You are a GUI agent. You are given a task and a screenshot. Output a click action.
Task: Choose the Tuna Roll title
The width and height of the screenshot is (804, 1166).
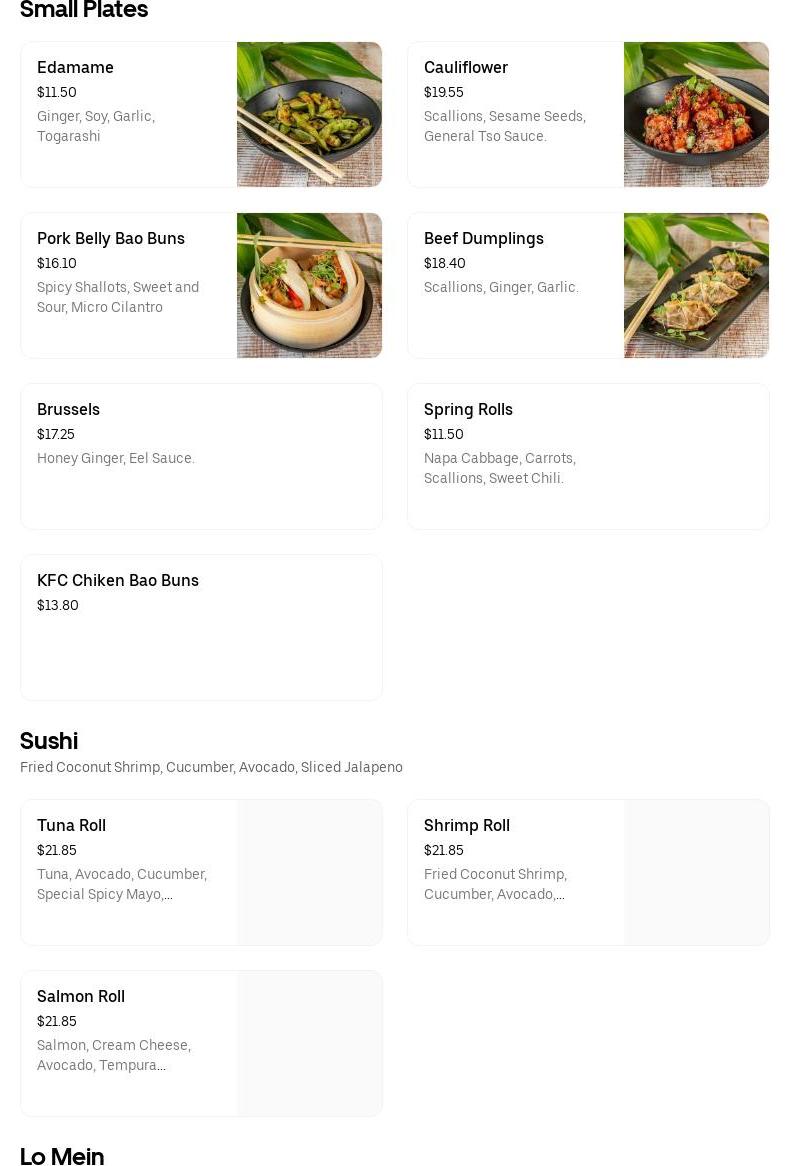pos(71,825)
